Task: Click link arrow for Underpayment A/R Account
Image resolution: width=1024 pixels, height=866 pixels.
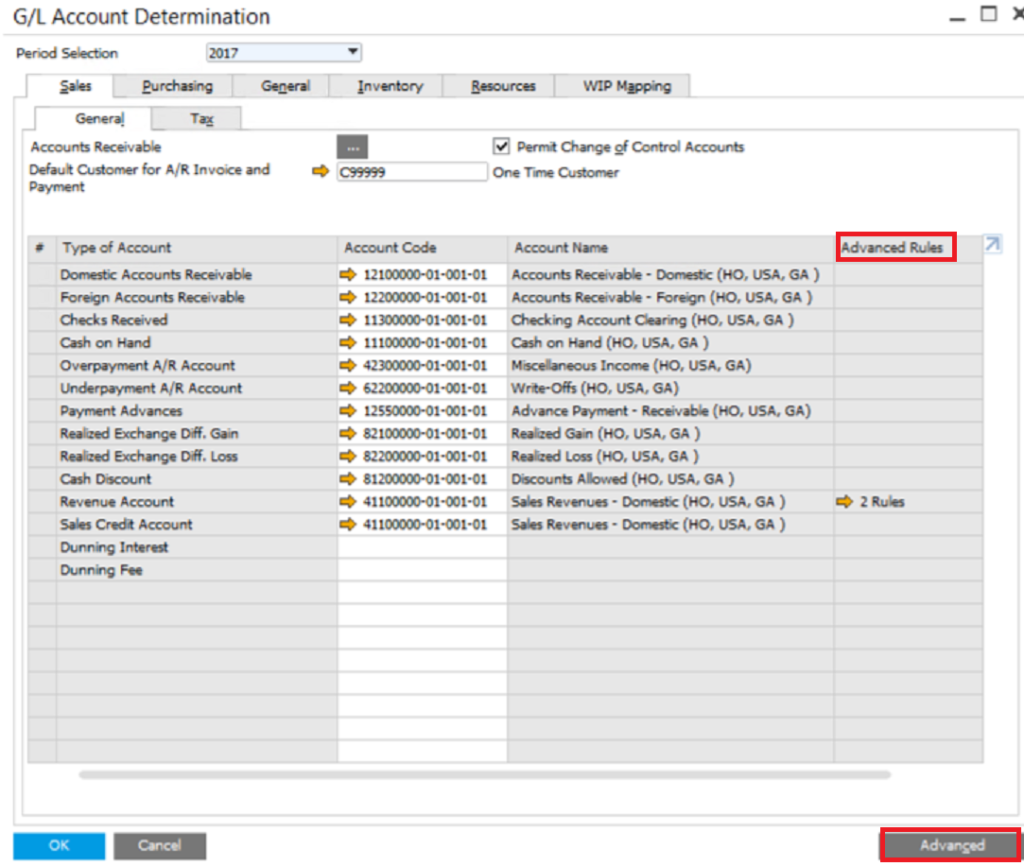Action: pyautogui.click(x=349, y=388)
